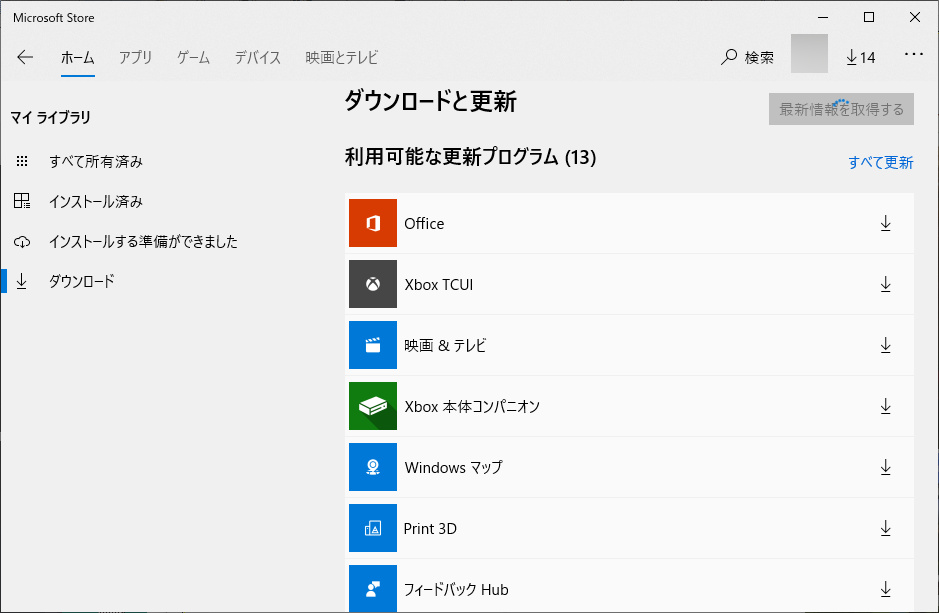Open the ホーム tab
The image size is (939, 613).
point(78,57)
